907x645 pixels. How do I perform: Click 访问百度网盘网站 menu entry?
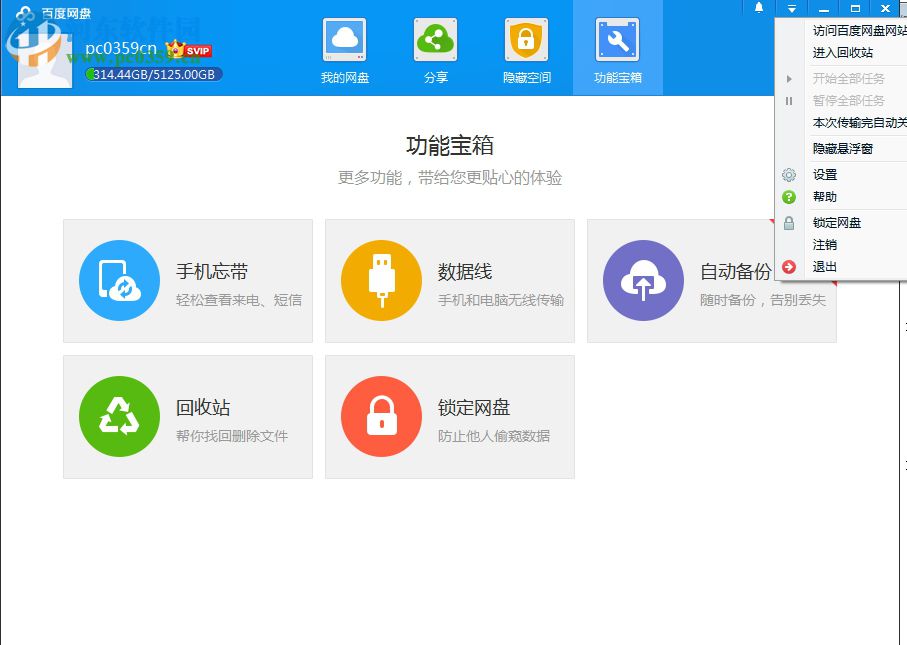coord(851,31)
